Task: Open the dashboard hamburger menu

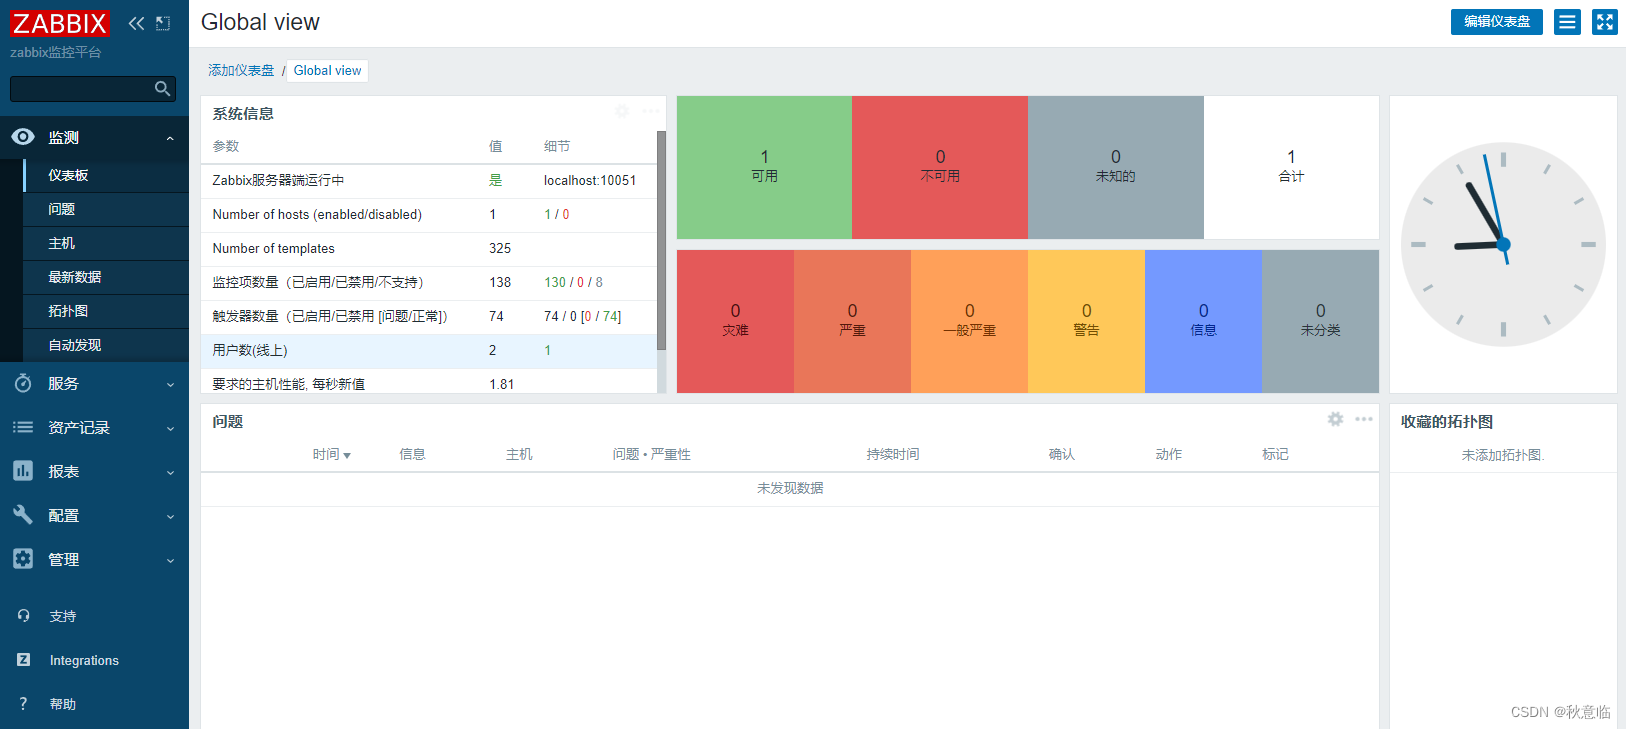Action: coord(1567,22)
